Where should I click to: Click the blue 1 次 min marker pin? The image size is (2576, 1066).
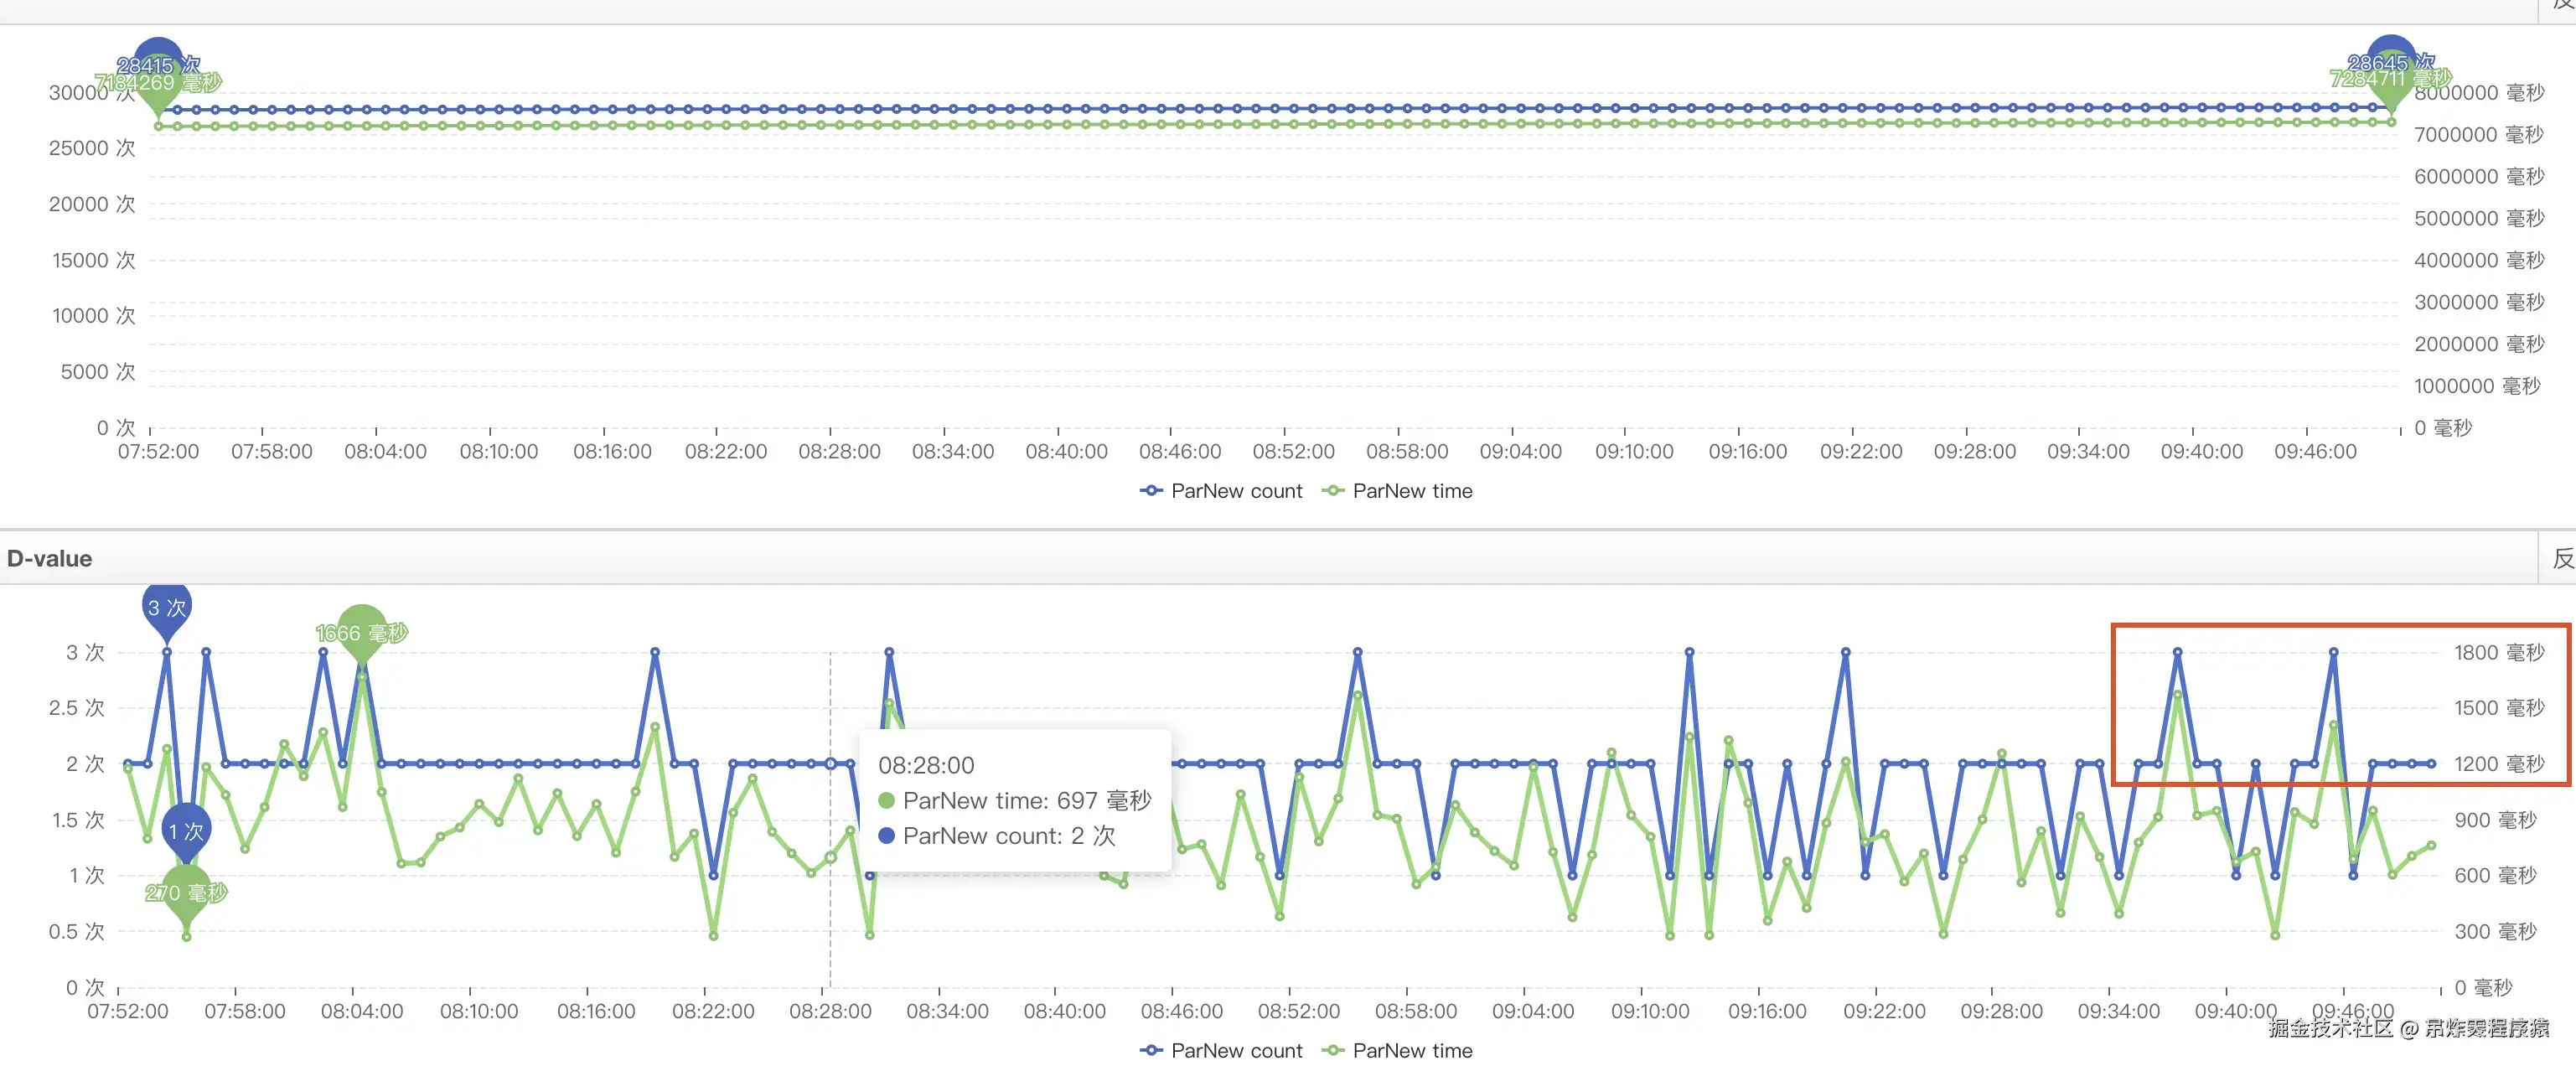pyautogui.click(x=186, y=830)
